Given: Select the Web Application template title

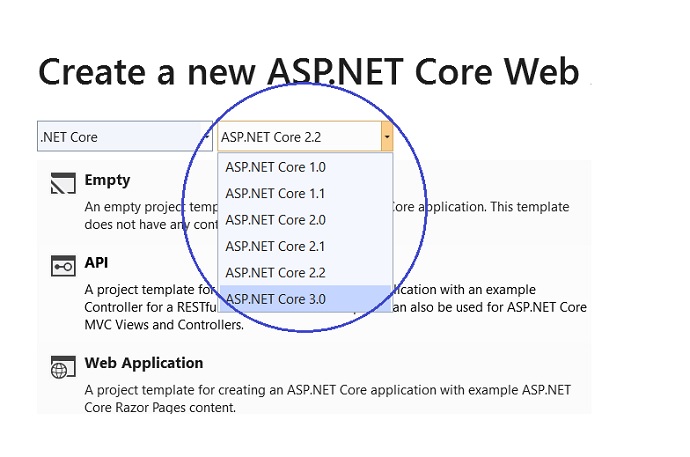Looking at the screenshot, I should [144, 363].
